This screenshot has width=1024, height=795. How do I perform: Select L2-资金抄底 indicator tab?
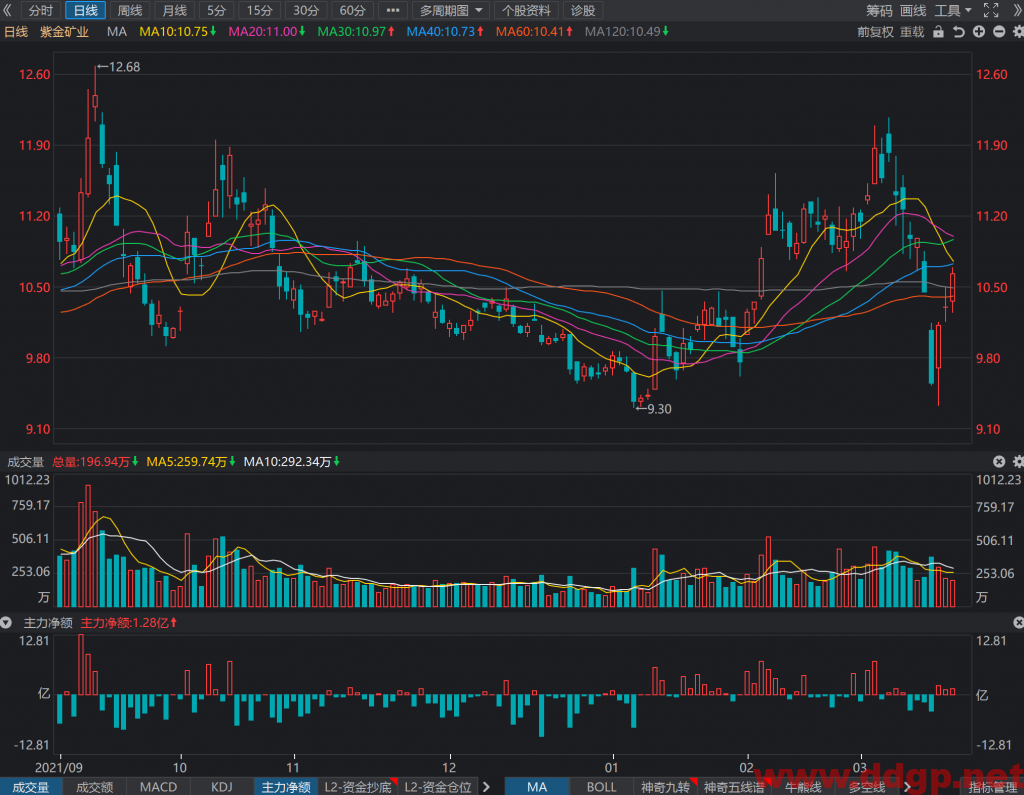pos(359,787)
